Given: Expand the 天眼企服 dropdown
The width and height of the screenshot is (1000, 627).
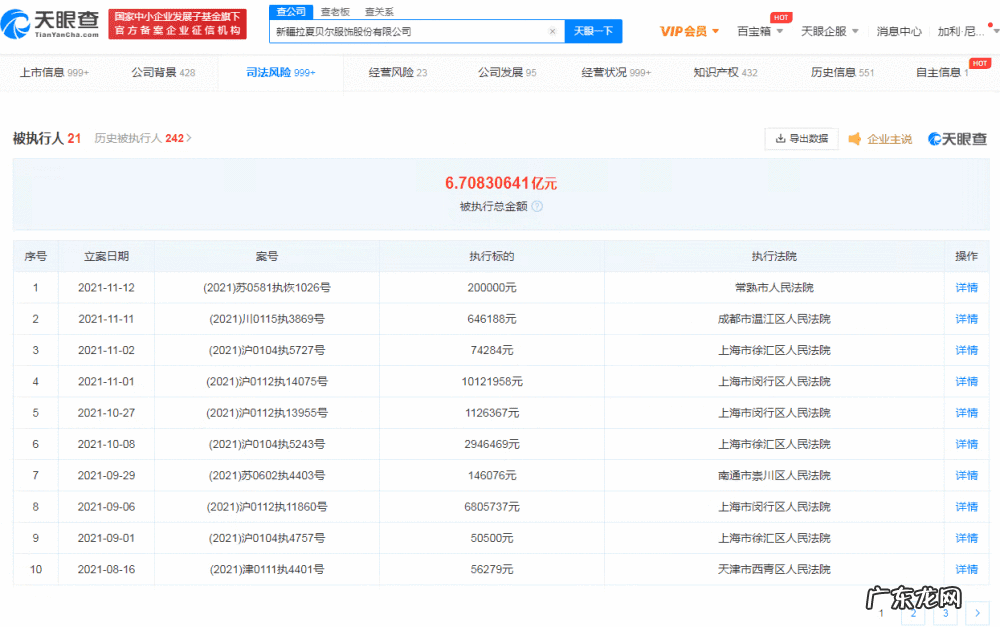Looking at the screenshot, I should (x=826, y=31).
